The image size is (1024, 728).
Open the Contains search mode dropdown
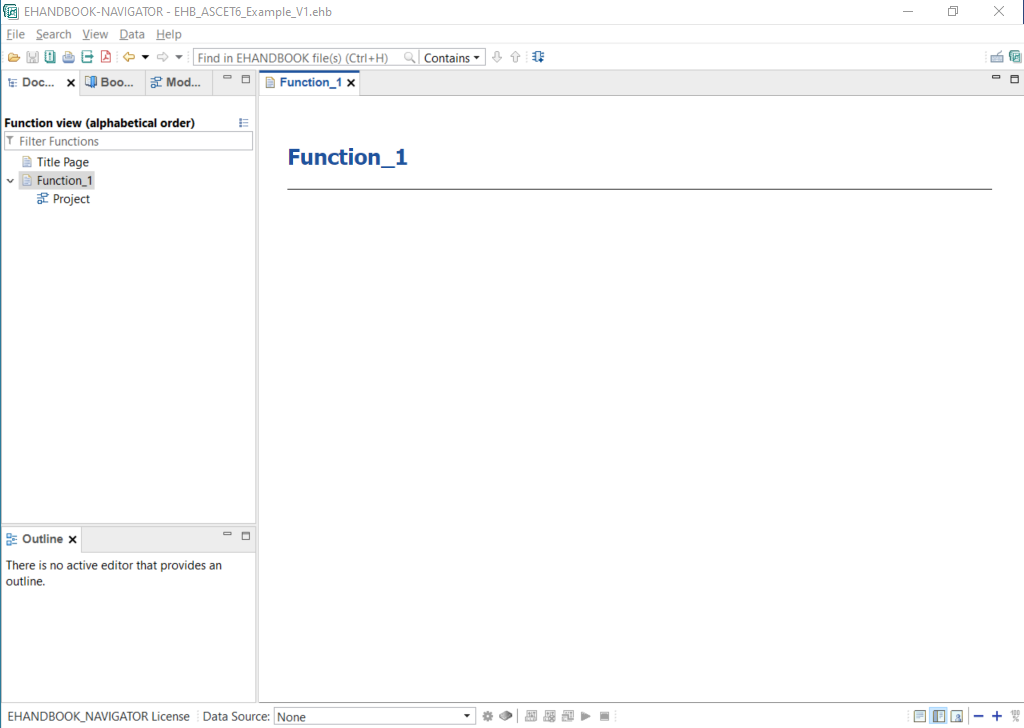coord(452,58)
